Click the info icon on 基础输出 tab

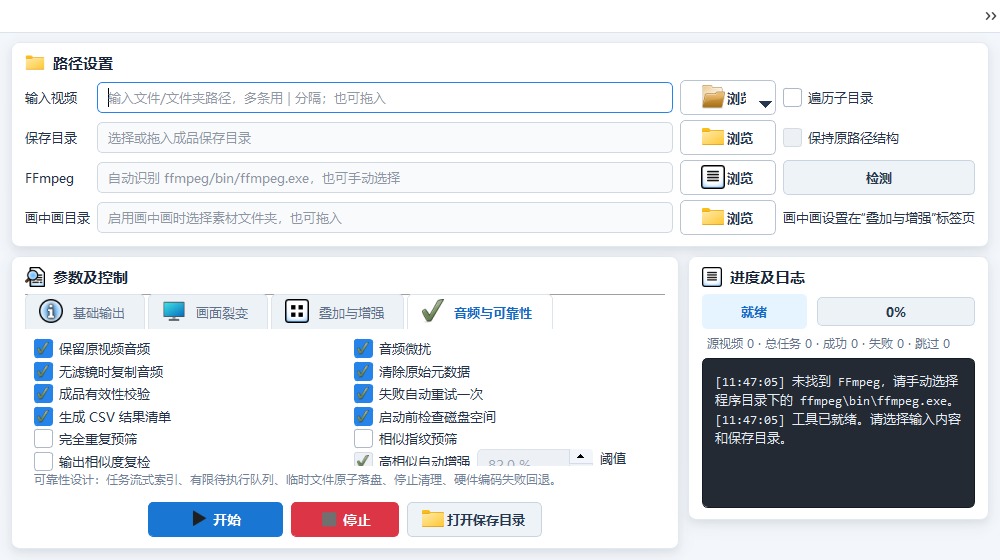51,312
